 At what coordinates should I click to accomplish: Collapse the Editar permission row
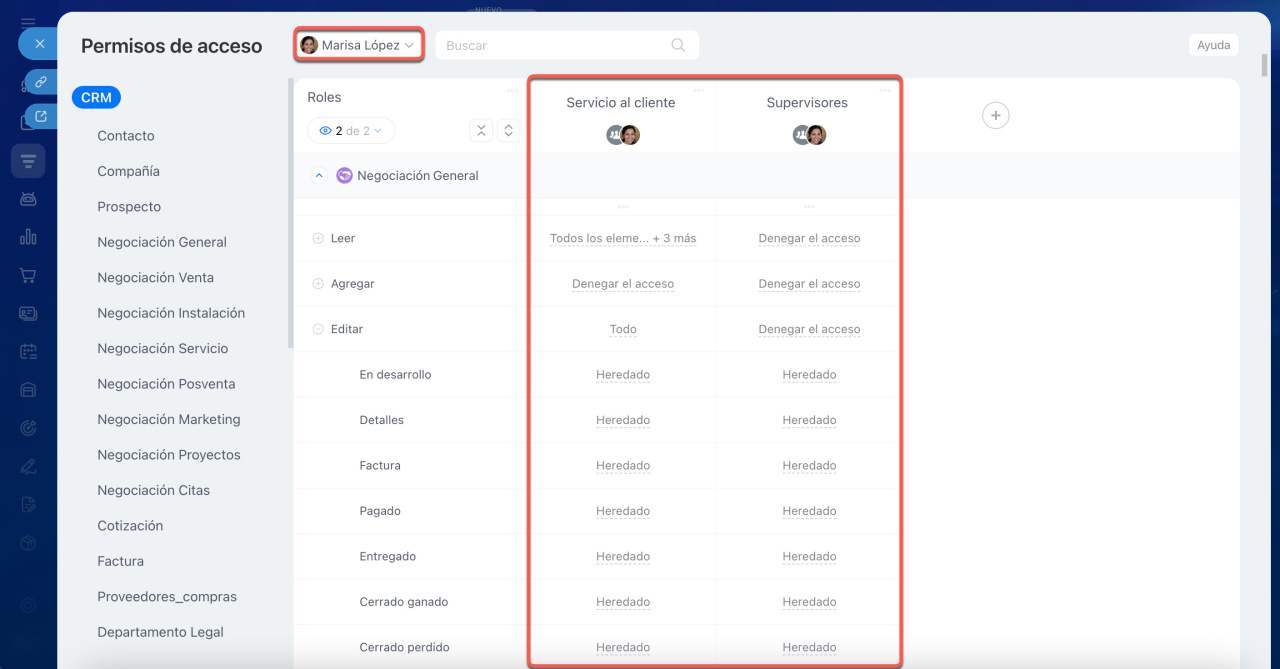318,329
